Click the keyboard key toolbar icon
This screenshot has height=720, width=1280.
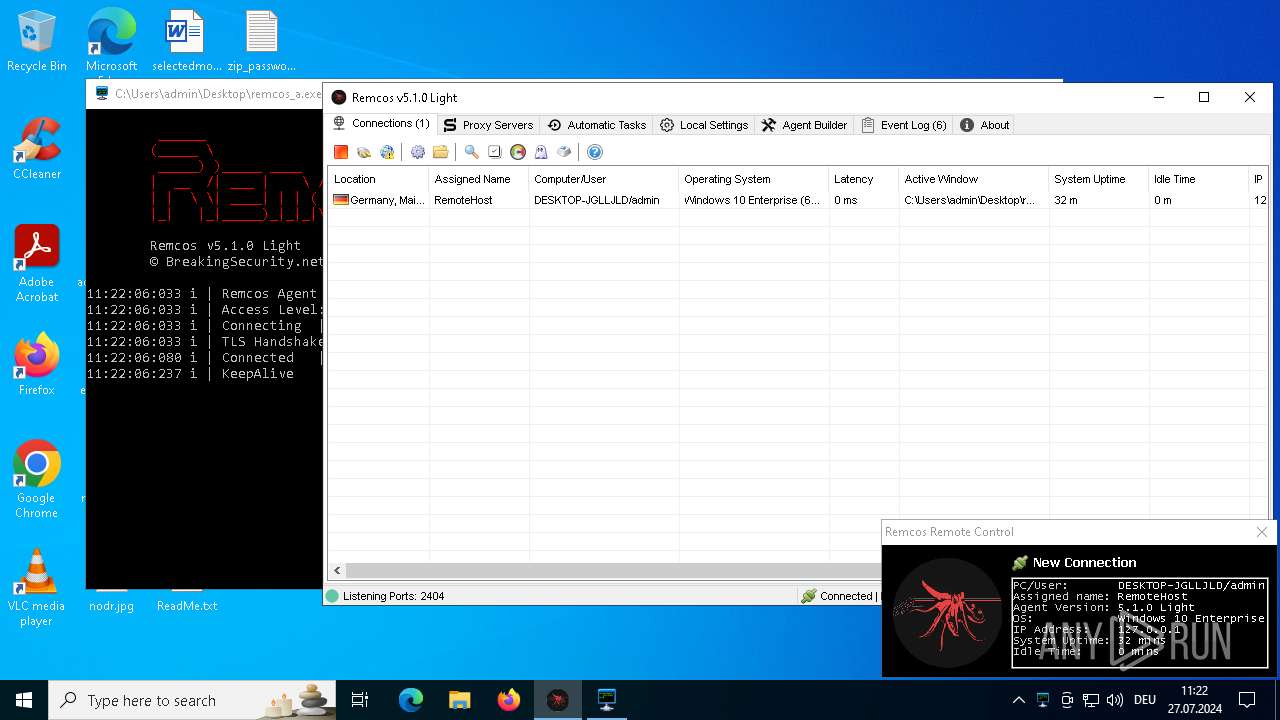click(x=564, y=152)
